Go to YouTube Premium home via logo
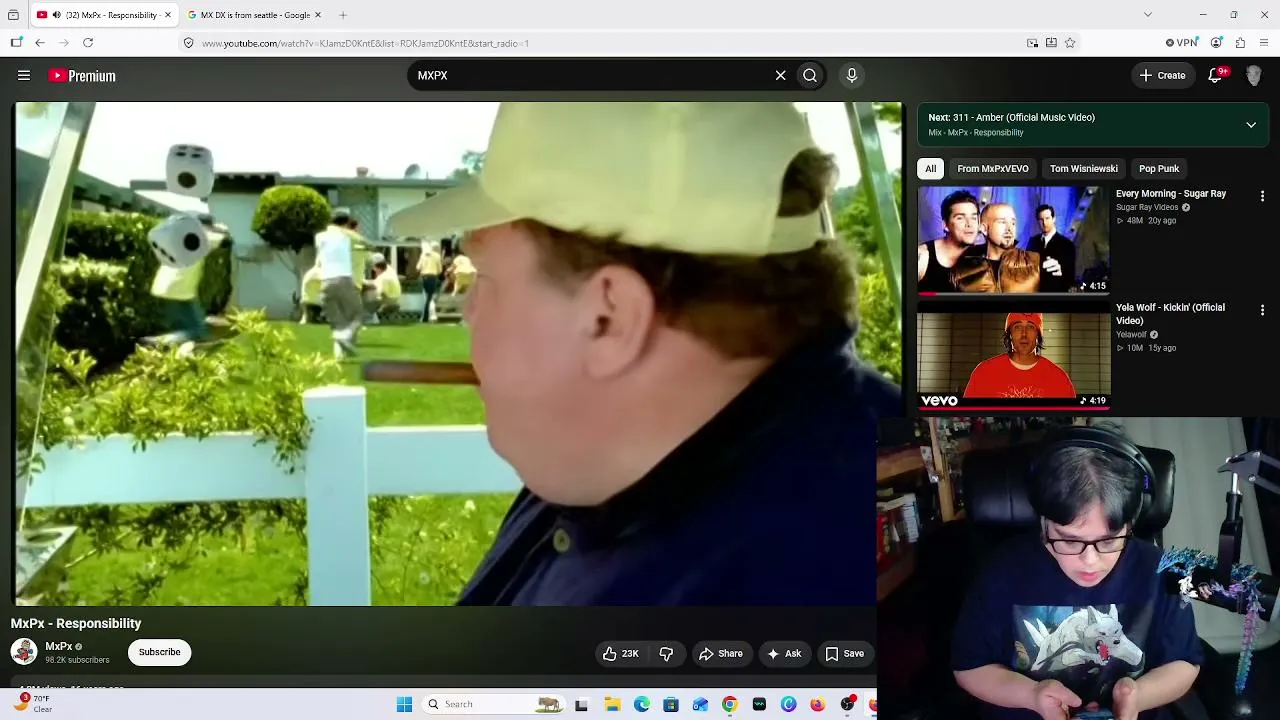1280x720 pixels. tap(82, 75)
